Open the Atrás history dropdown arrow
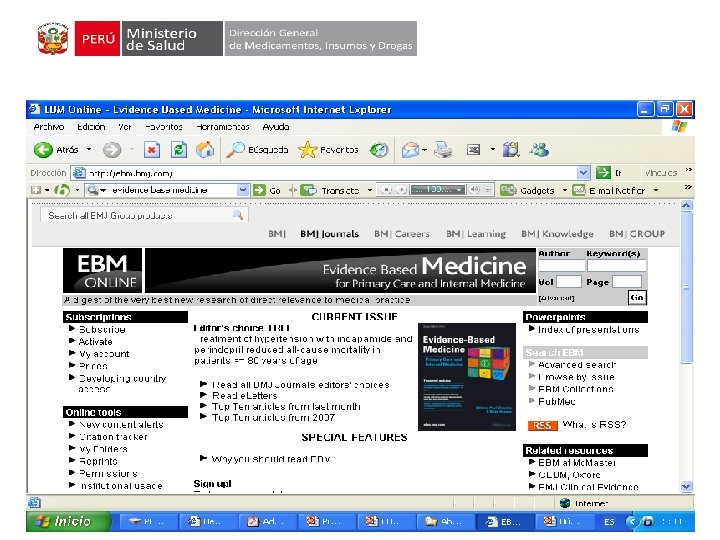 tap(89, 150)
